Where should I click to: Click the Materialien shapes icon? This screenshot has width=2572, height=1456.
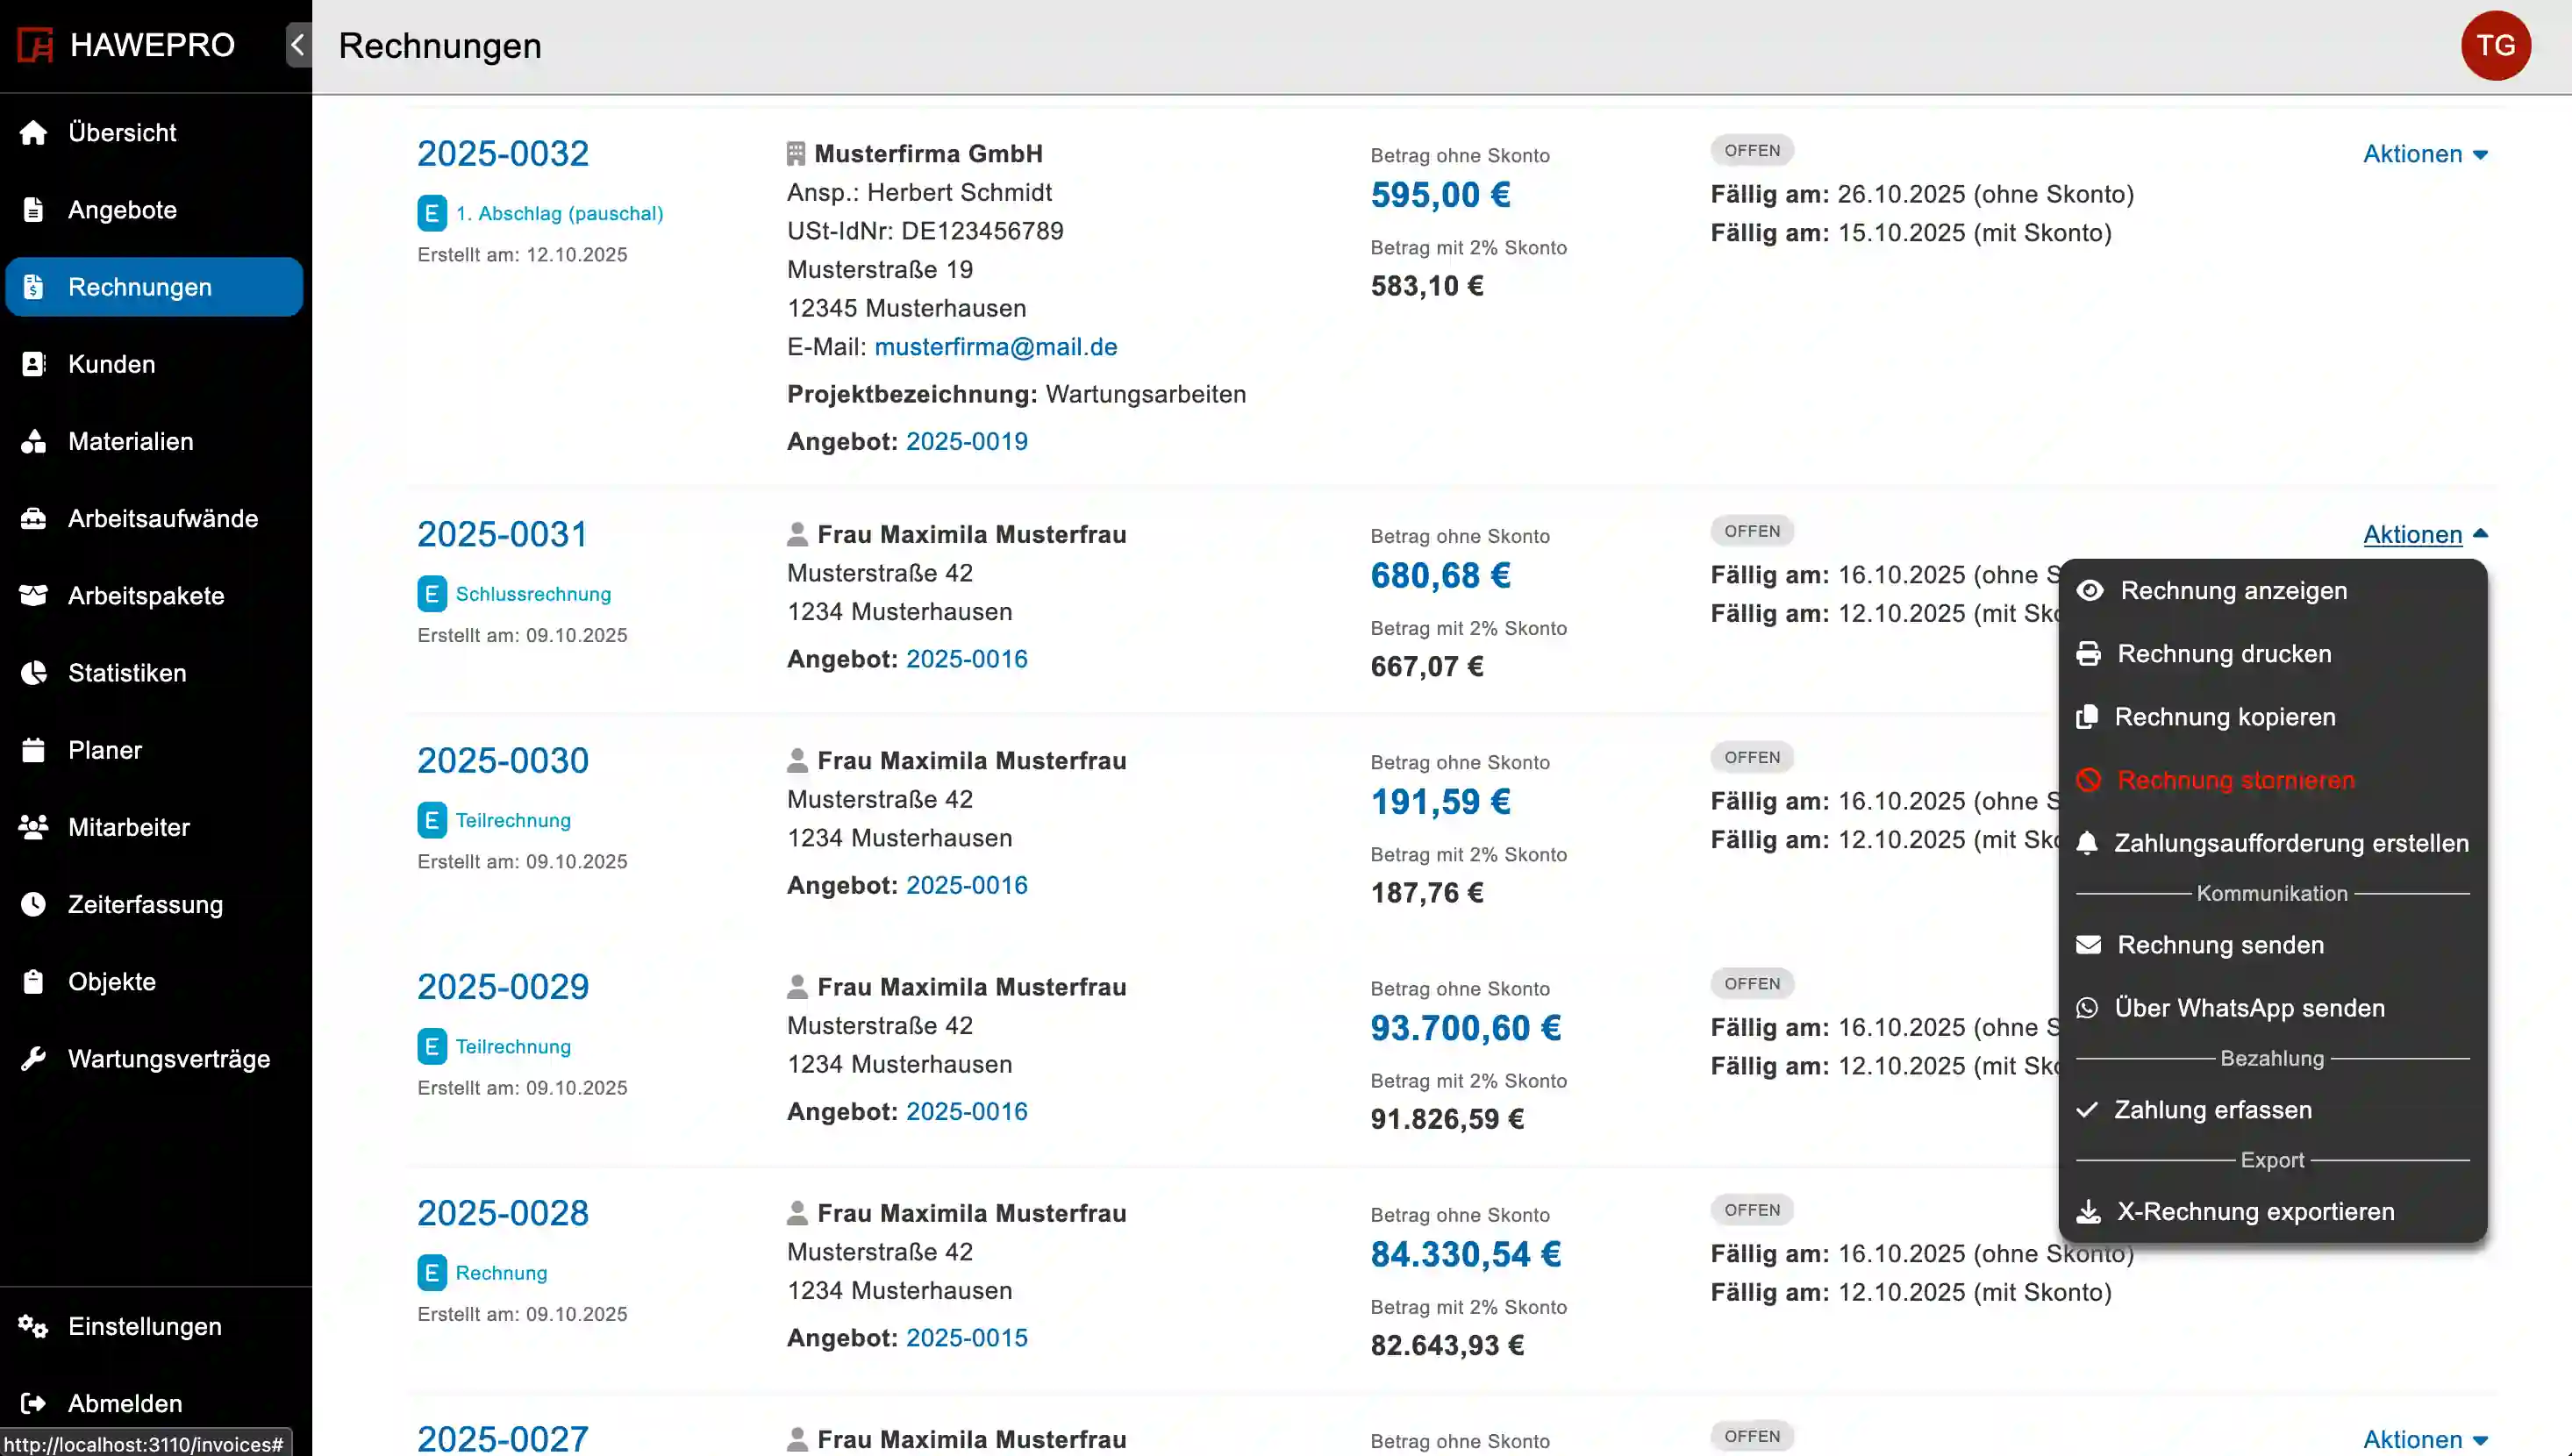coord(34,442)
